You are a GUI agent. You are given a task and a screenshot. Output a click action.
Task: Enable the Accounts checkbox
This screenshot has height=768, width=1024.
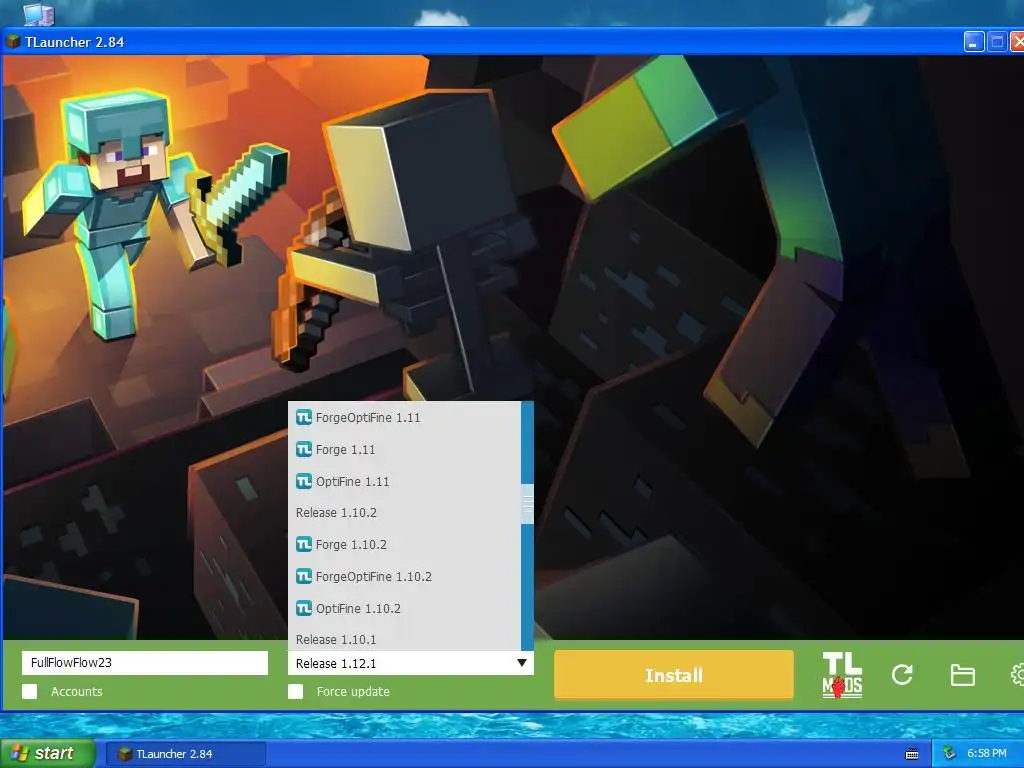click(x=29, y=692)
